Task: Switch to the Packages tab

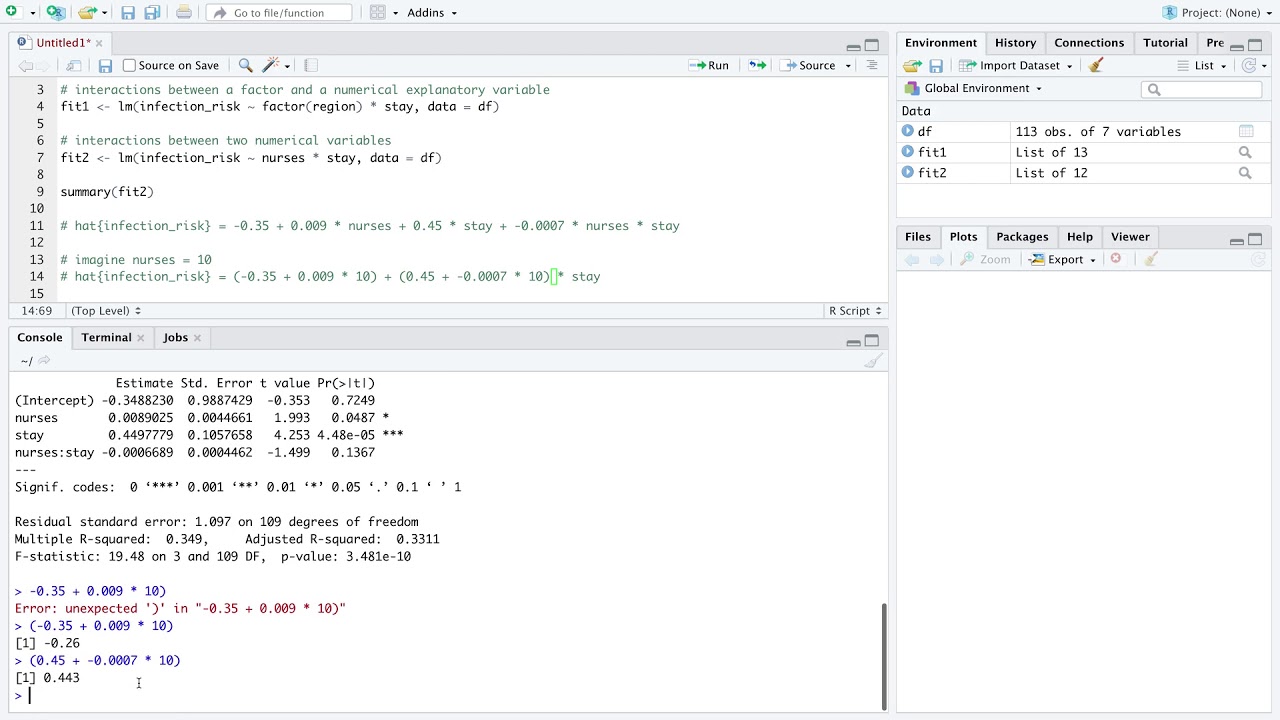Action: [x=1022, y=237]
